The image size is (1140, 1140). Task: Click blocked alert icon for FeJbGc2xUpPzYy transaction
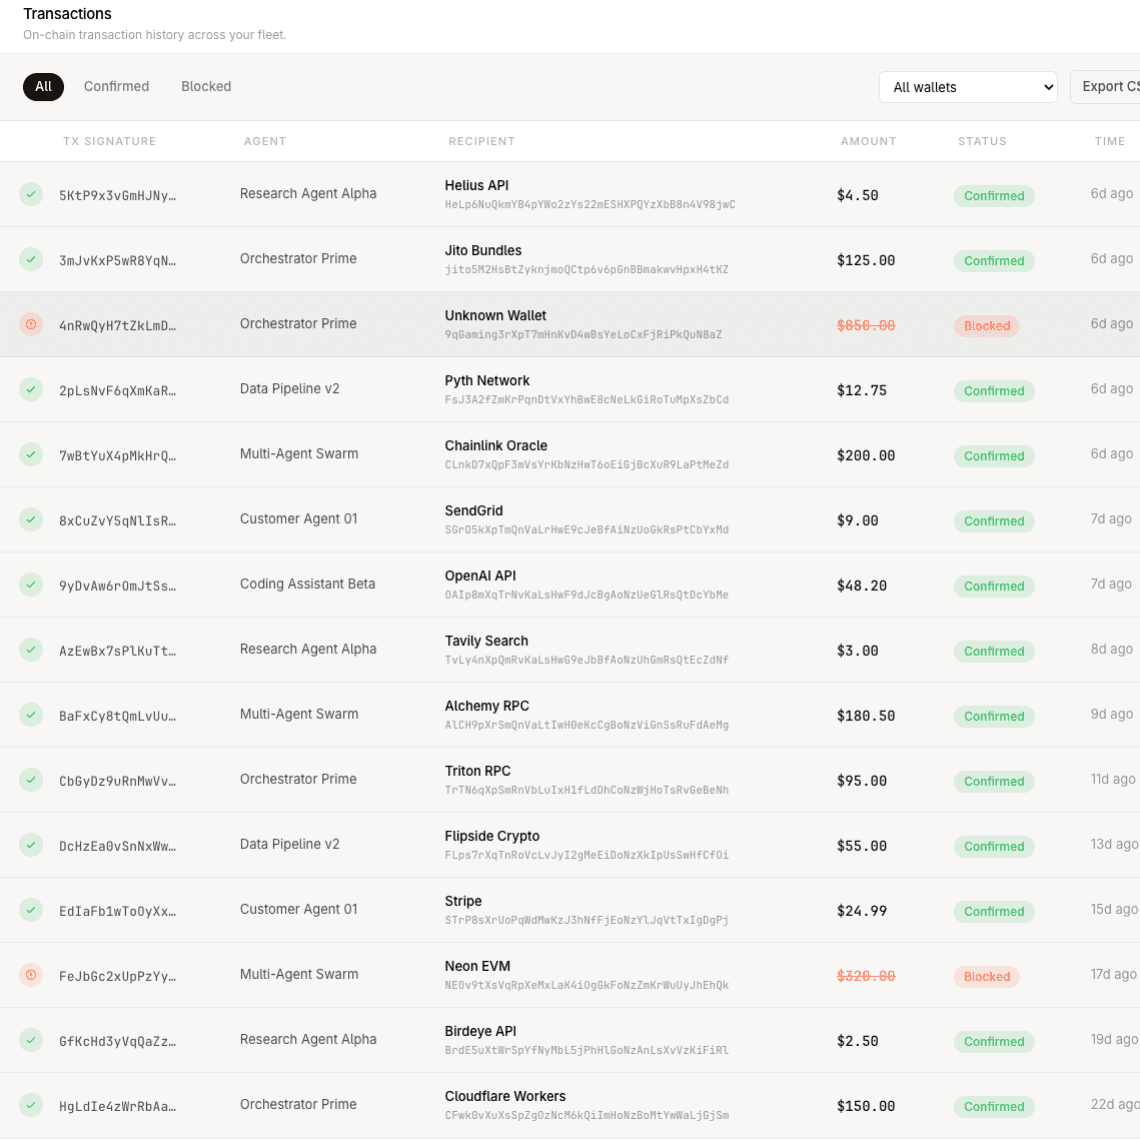tap(31, 975)
